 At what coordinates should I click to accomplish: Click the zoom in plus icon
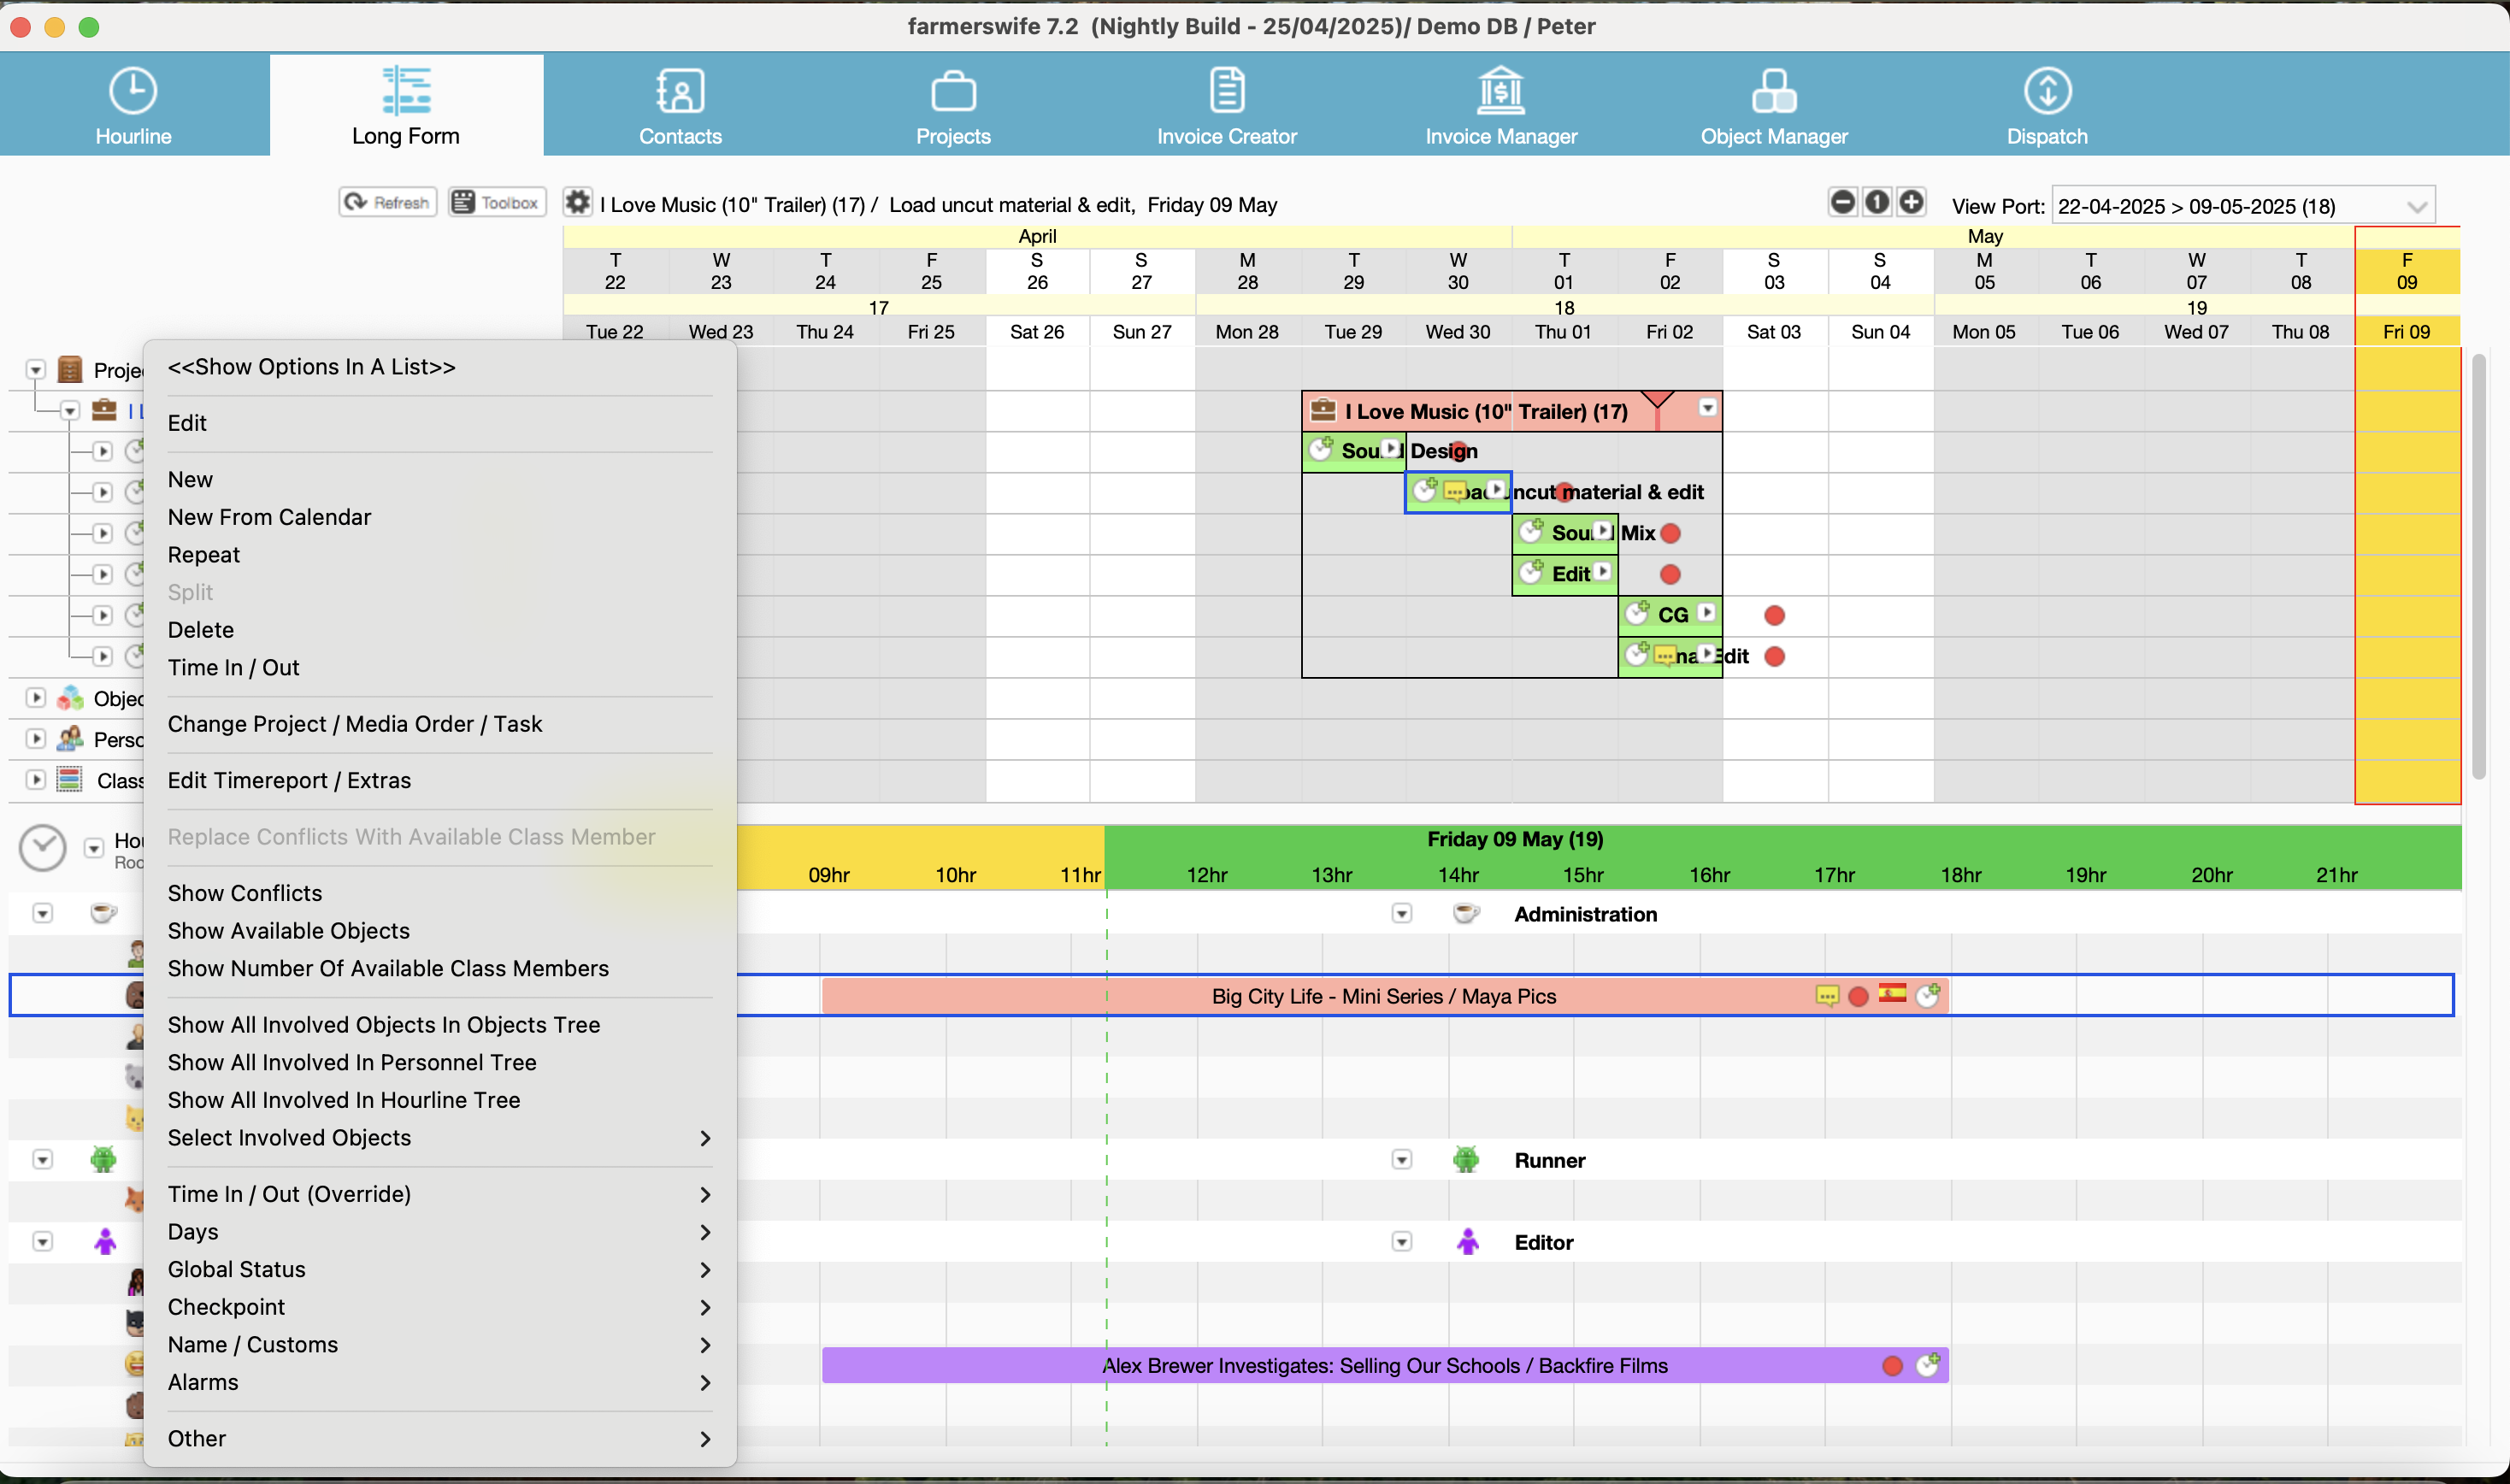1911,202
